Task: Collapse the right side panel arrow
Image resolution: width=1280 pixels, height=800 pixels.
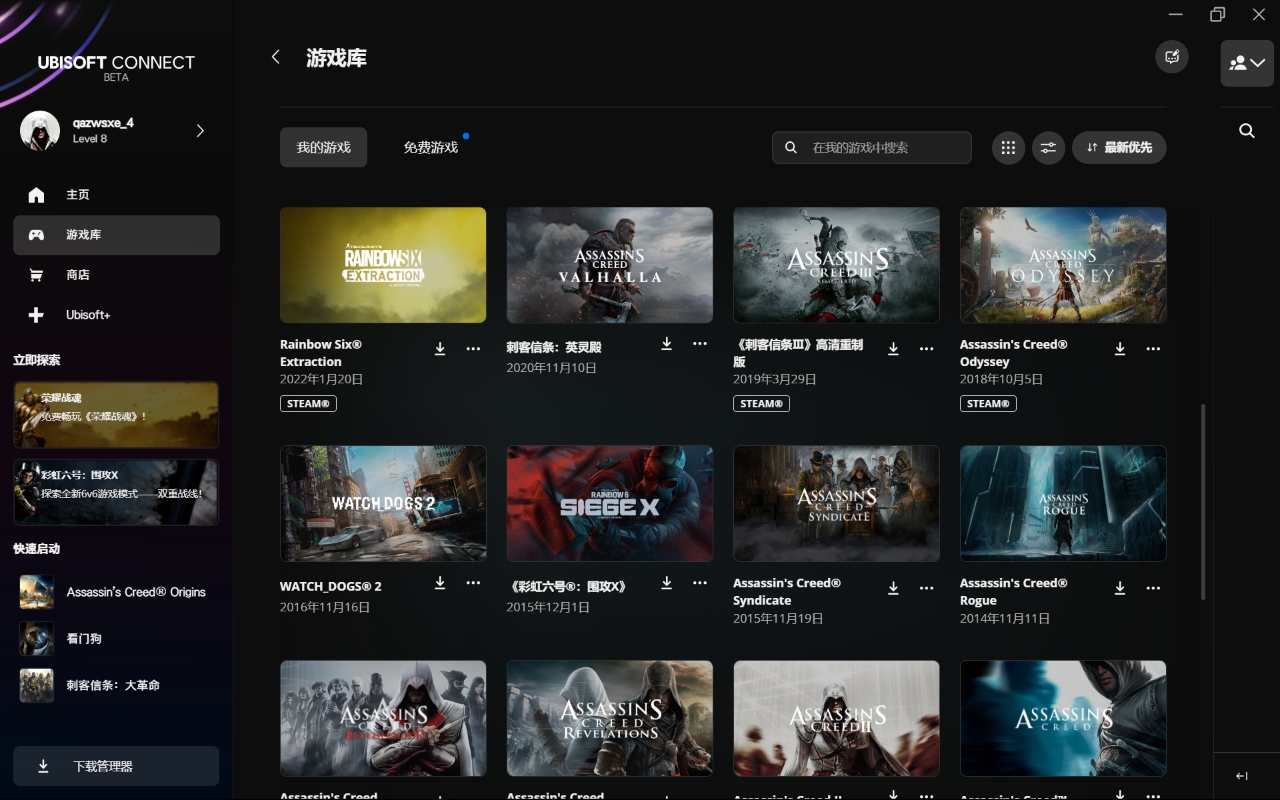Action: tap(1242, 776)
